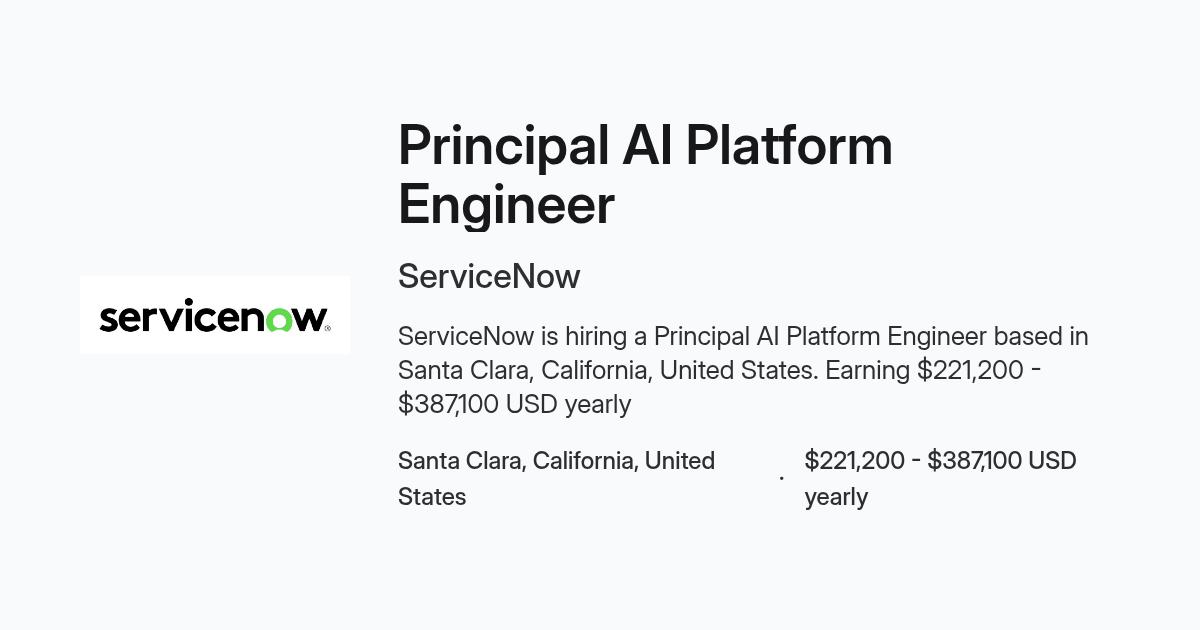
Task: Click 'USD' in the bottom salary row
Action: click(1052, 461)
